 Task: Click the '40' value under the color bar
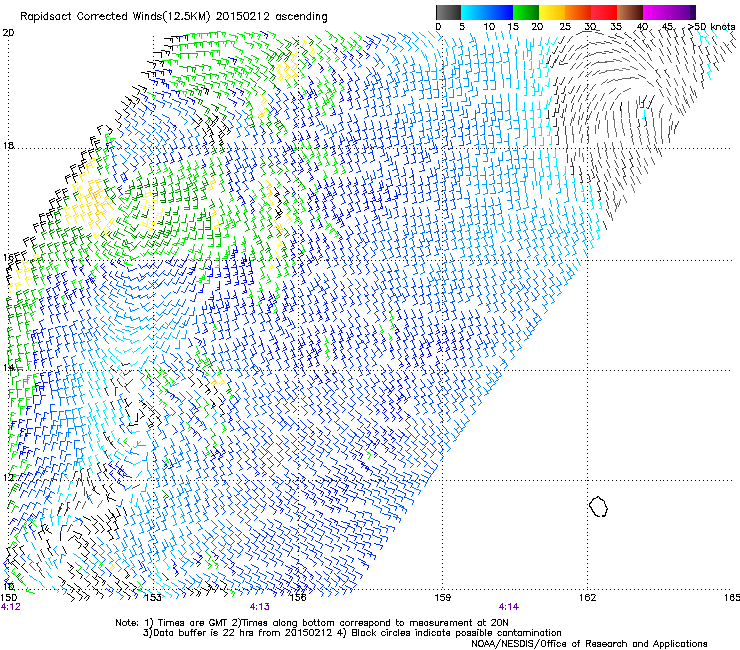point(642,27)
